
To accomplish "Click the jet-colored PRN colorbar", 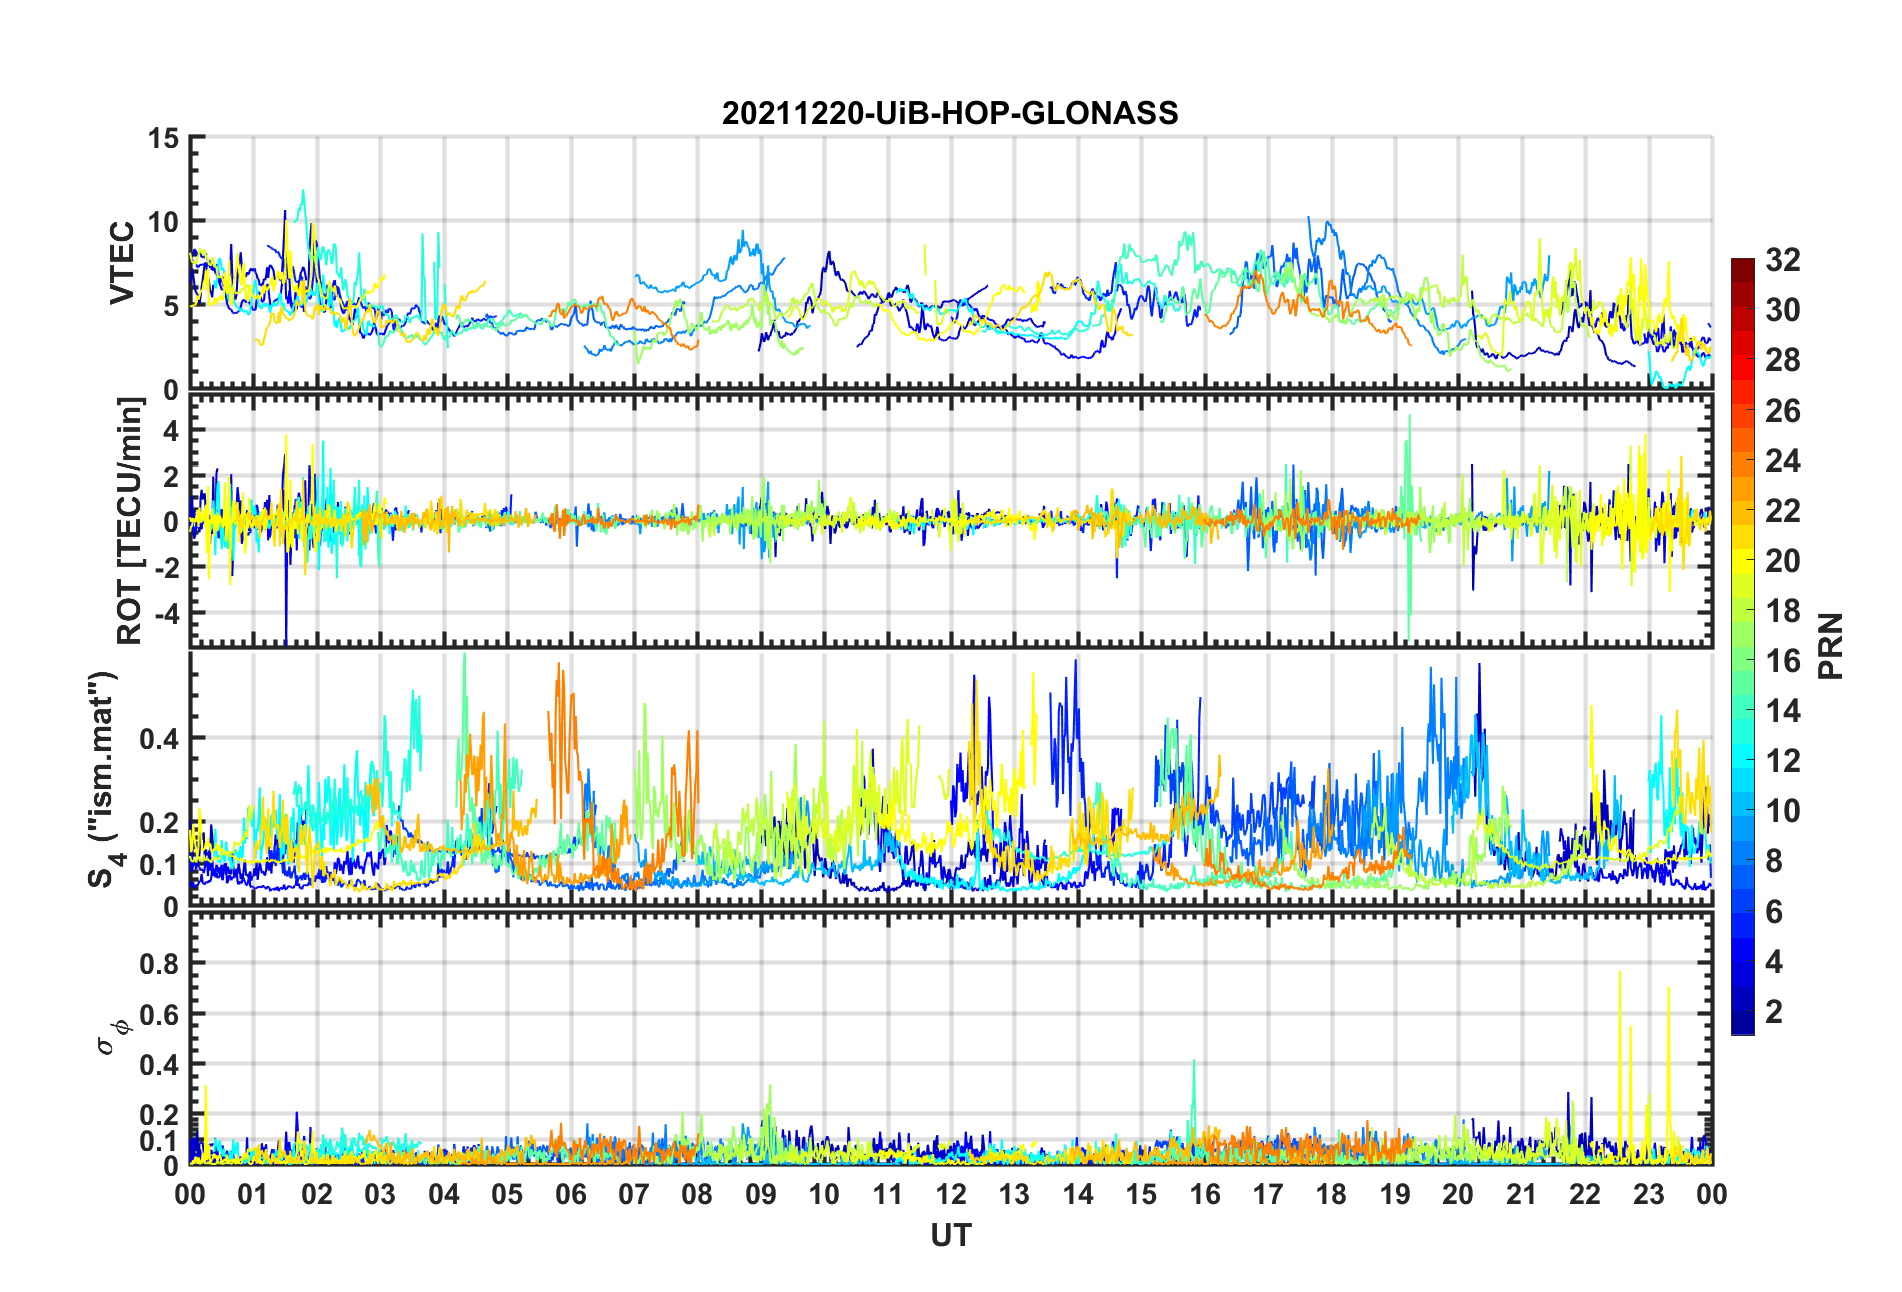I will click(1743, 646).
